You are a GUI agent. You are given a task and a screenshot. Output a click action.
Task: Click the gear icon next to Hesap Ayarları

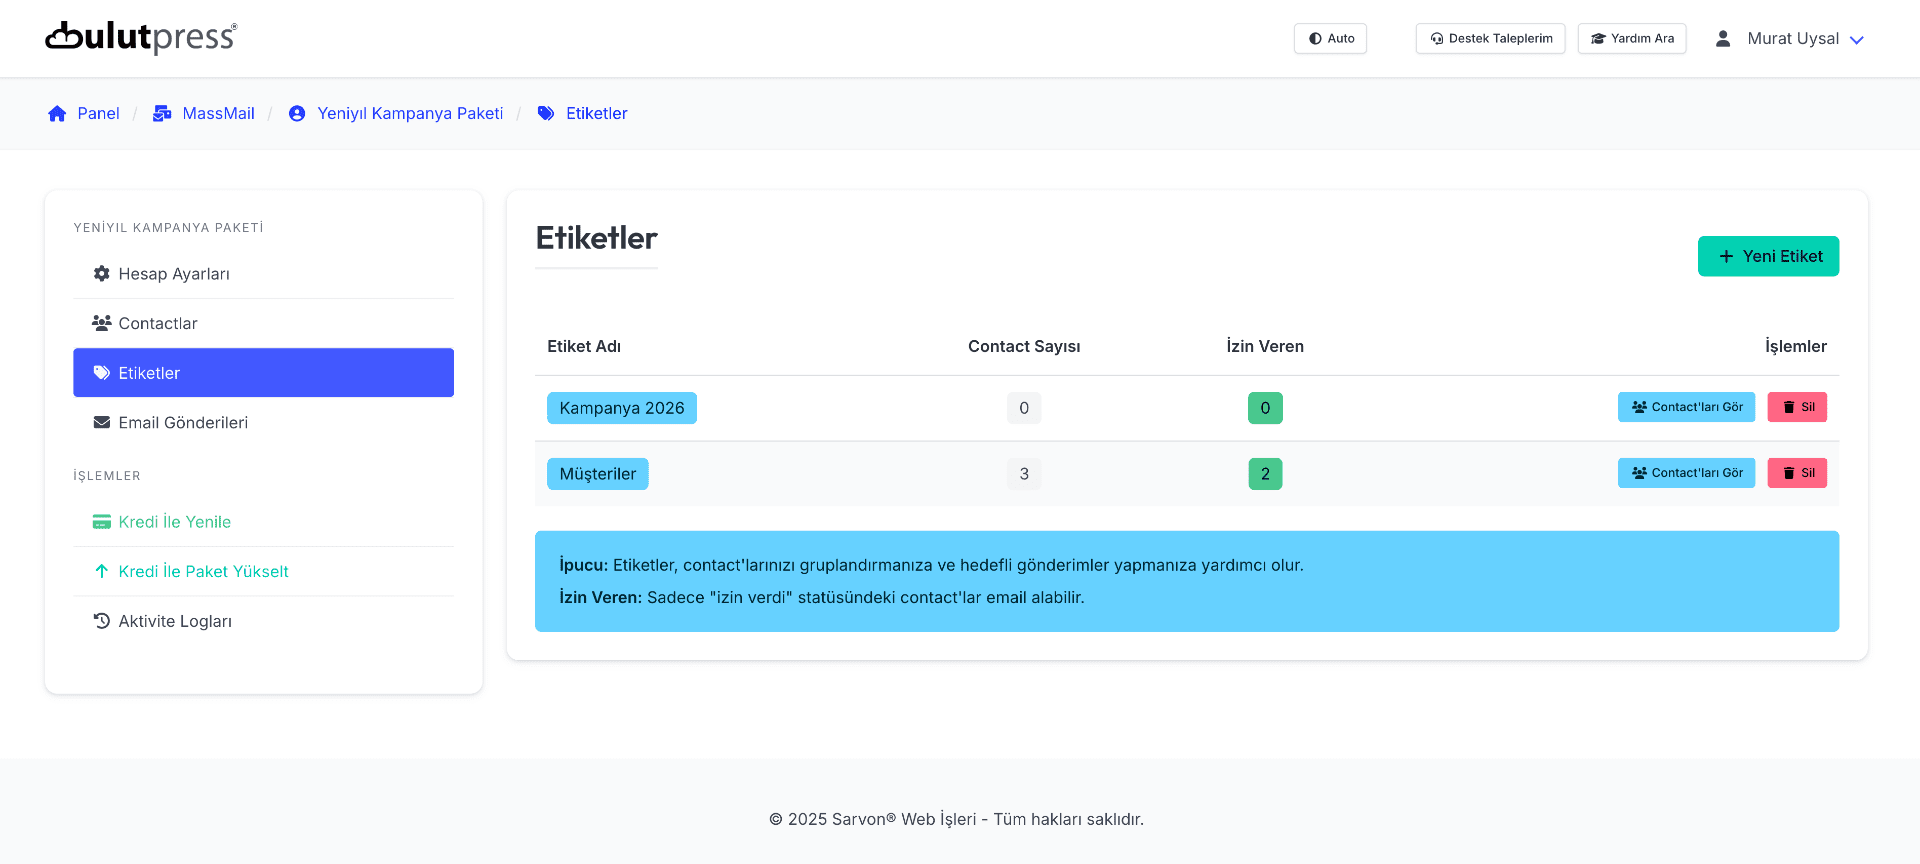pos(101,274)
